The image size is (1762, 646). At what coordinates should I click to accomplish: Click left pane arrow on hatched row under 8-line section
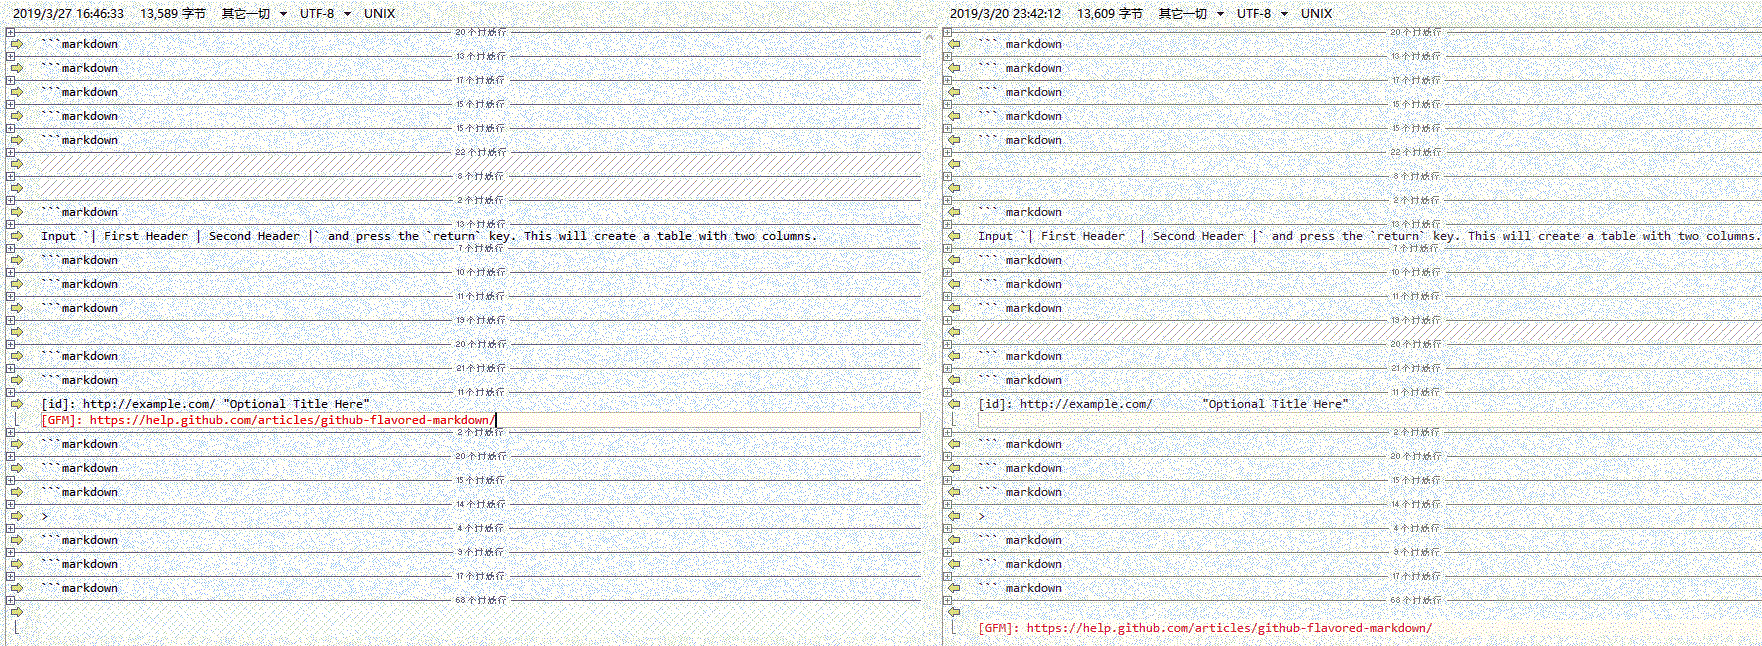point(17,188)
